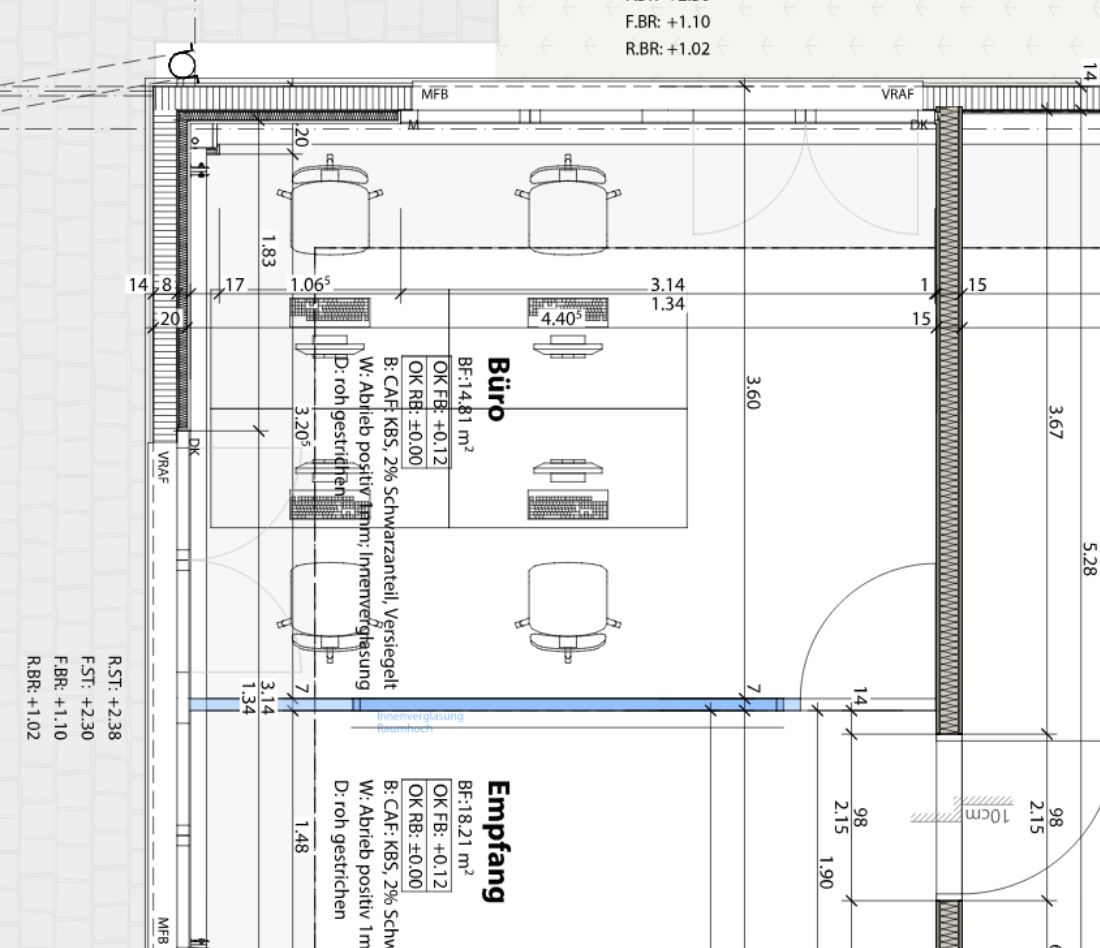Click the Büro room name label
The height and width of the screenshot is (948, 1100).
[497, 389]
